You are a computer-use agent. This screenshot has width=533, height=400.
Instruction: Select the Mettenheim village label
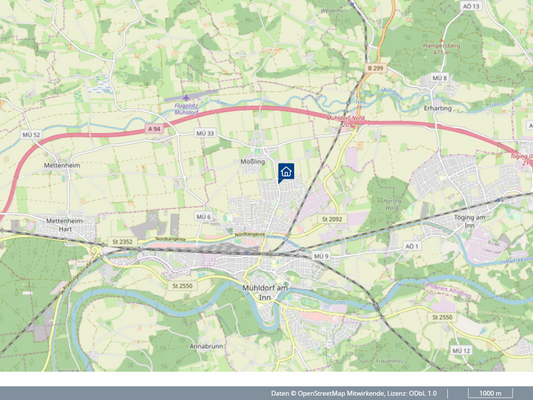62,165
